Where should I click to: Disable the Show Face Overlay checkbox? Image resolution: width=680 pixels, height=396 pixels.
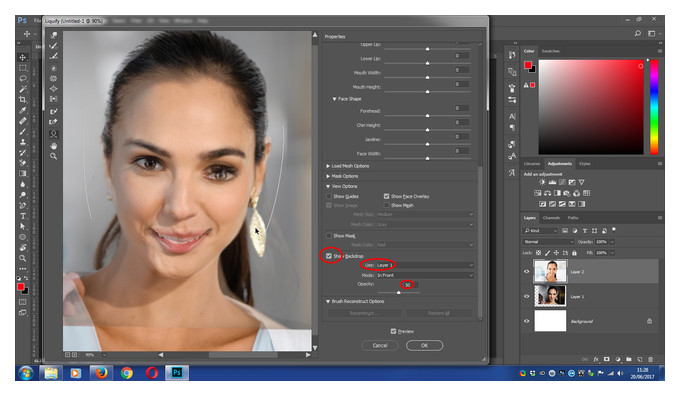(x=386, y=196)
